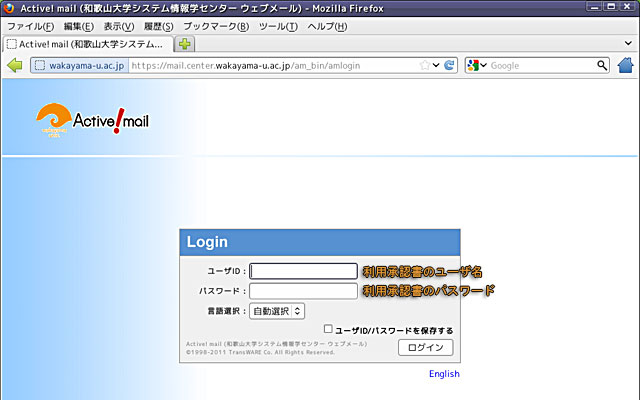This screenshot has width=640, height=400.
Task: Open the 言語選択 dropdown
Action: (277, 311)
